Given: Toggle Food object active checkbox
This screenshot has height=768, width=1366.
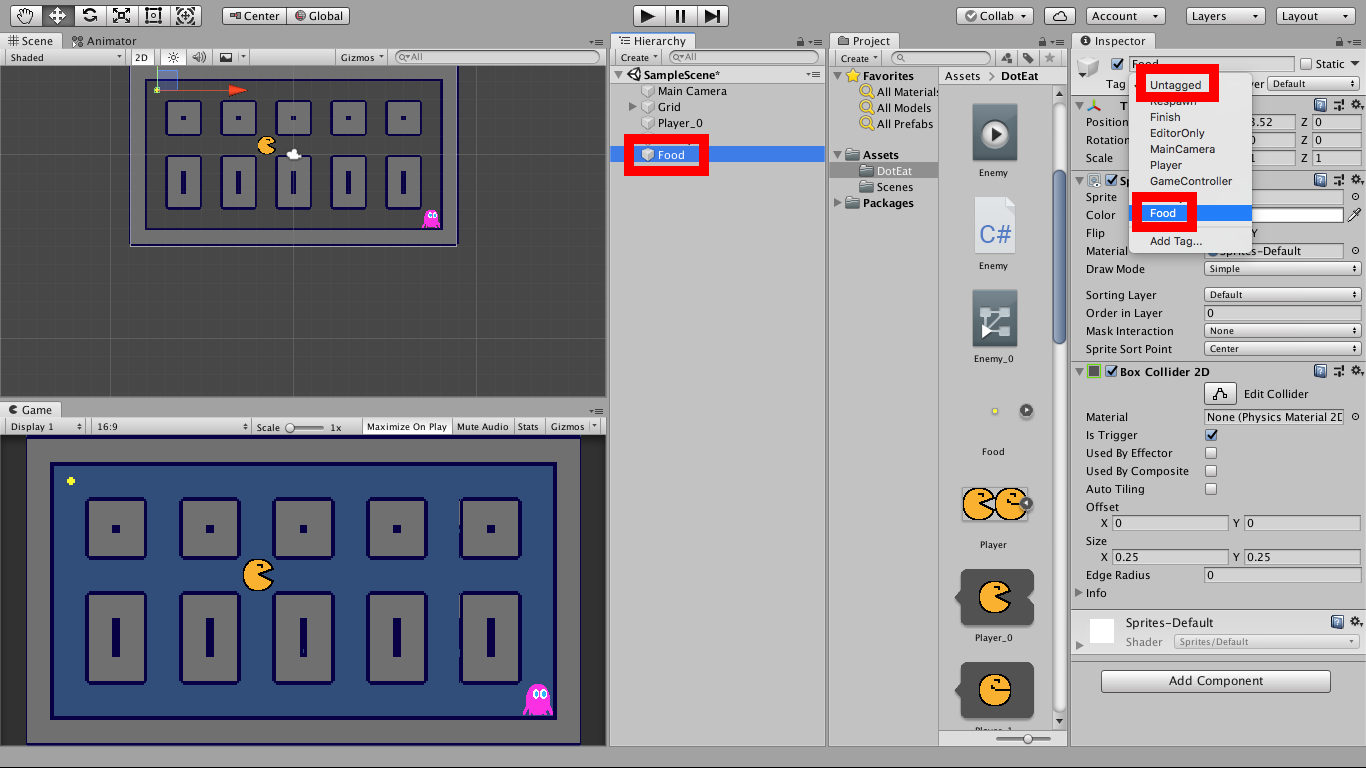Looking at the screenshot, I should pos(1117,64).
